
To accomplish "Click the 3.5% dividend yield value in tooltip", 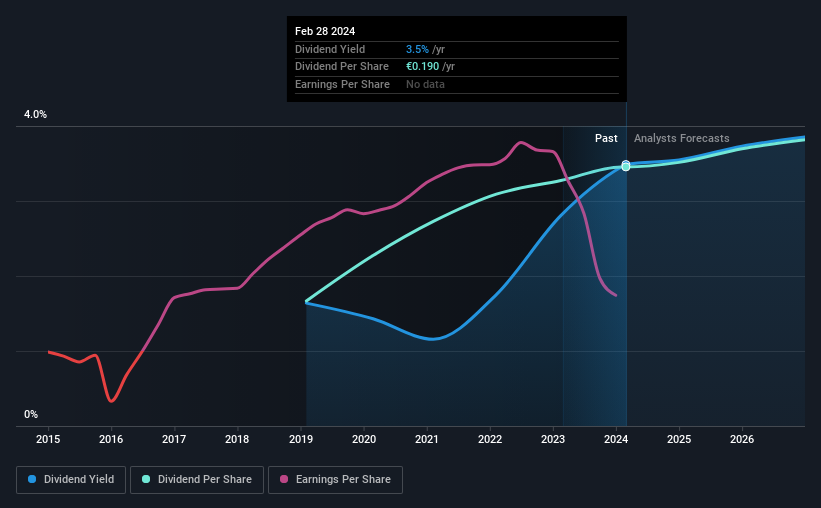I will [417, 49].
